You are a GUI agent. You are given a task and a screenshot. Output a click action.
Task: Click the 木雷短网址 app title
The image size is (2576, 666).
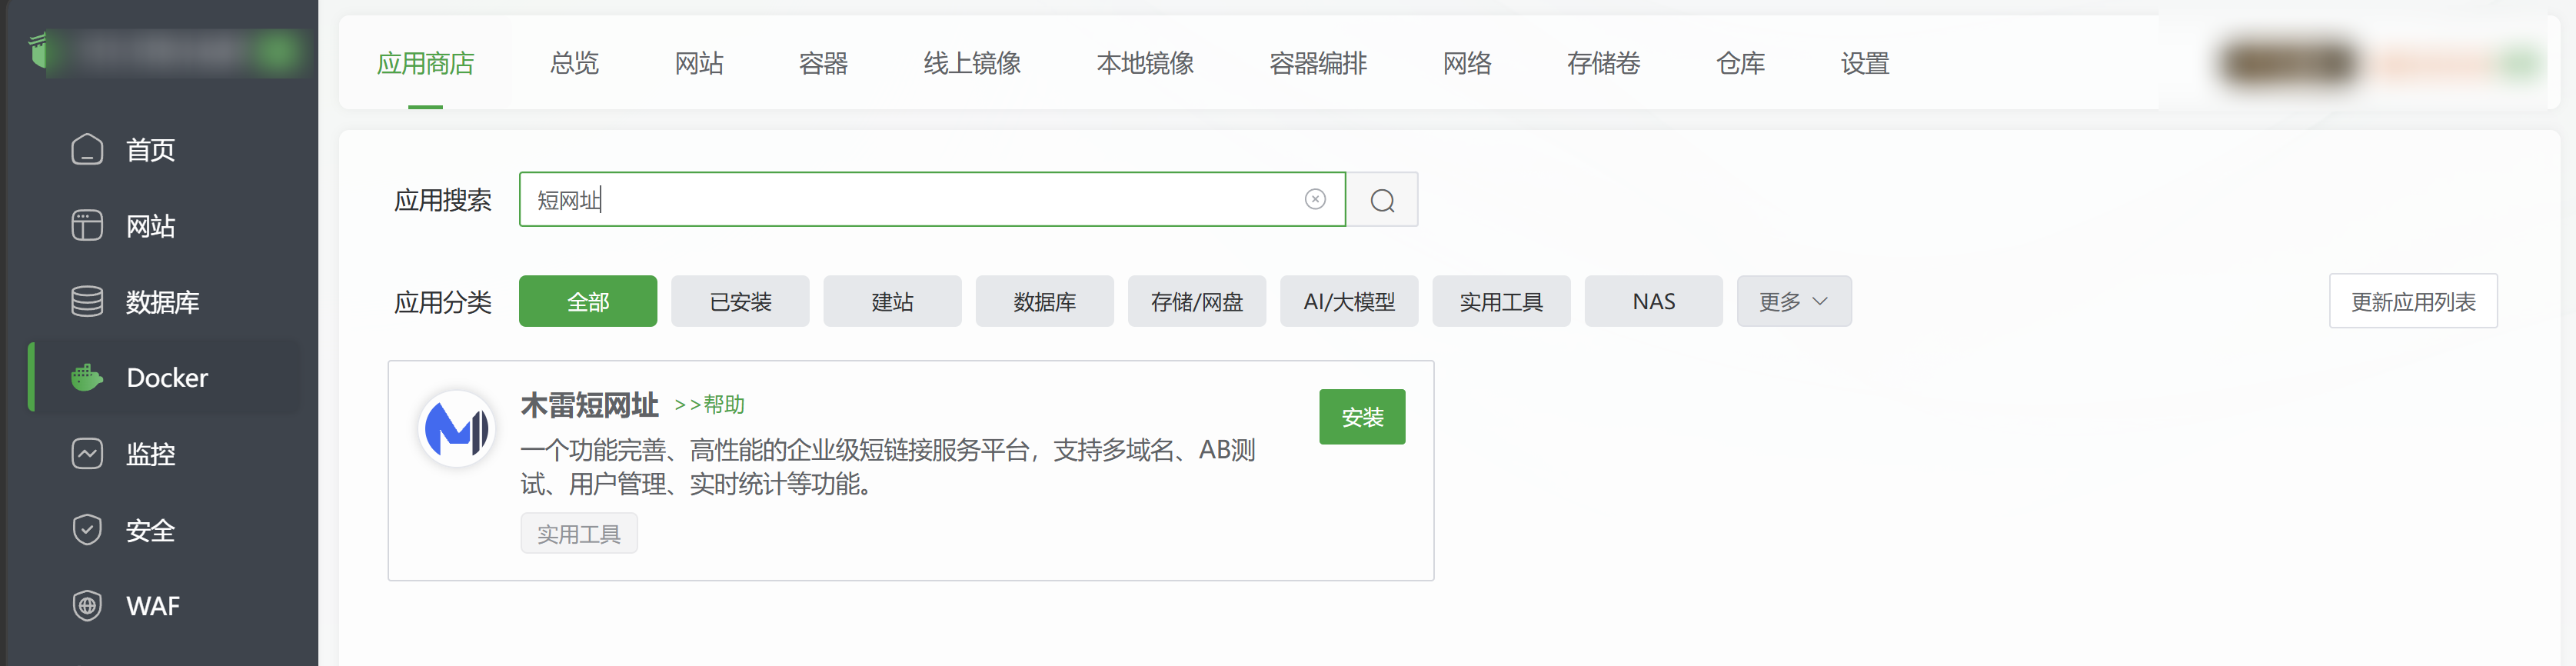pos(589,405)
